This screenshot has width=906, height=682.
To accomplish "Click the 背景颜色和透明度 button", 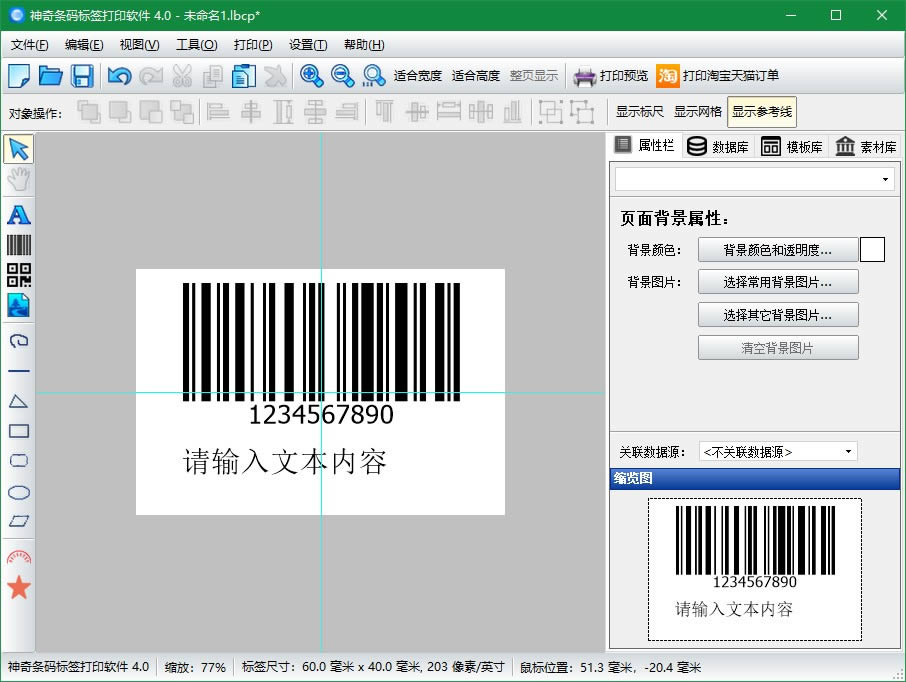I will coord(778,250).
